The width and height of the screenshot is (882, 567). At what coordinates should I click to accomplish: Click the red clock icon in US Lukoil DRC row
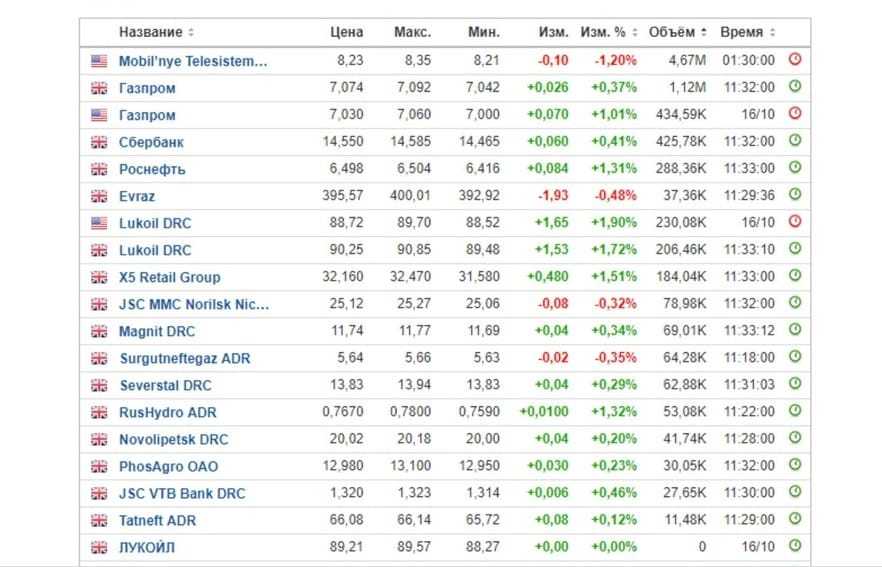(x=795, y=222)
